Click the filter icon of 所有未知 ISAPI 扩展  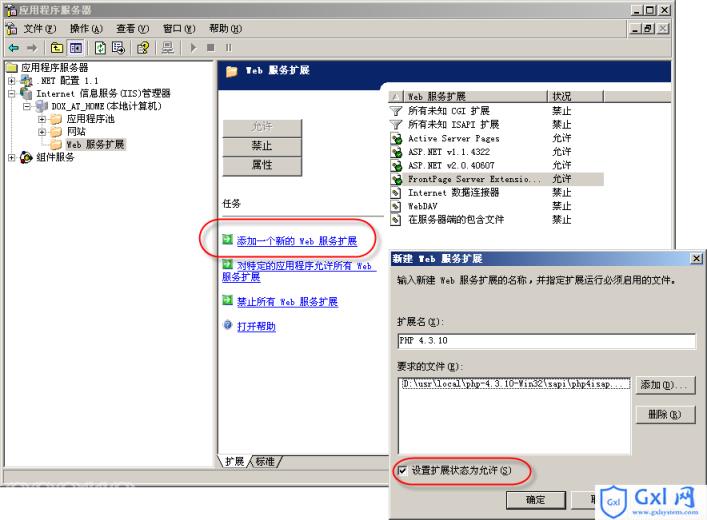pyautogui.click(x=396, y=124)
